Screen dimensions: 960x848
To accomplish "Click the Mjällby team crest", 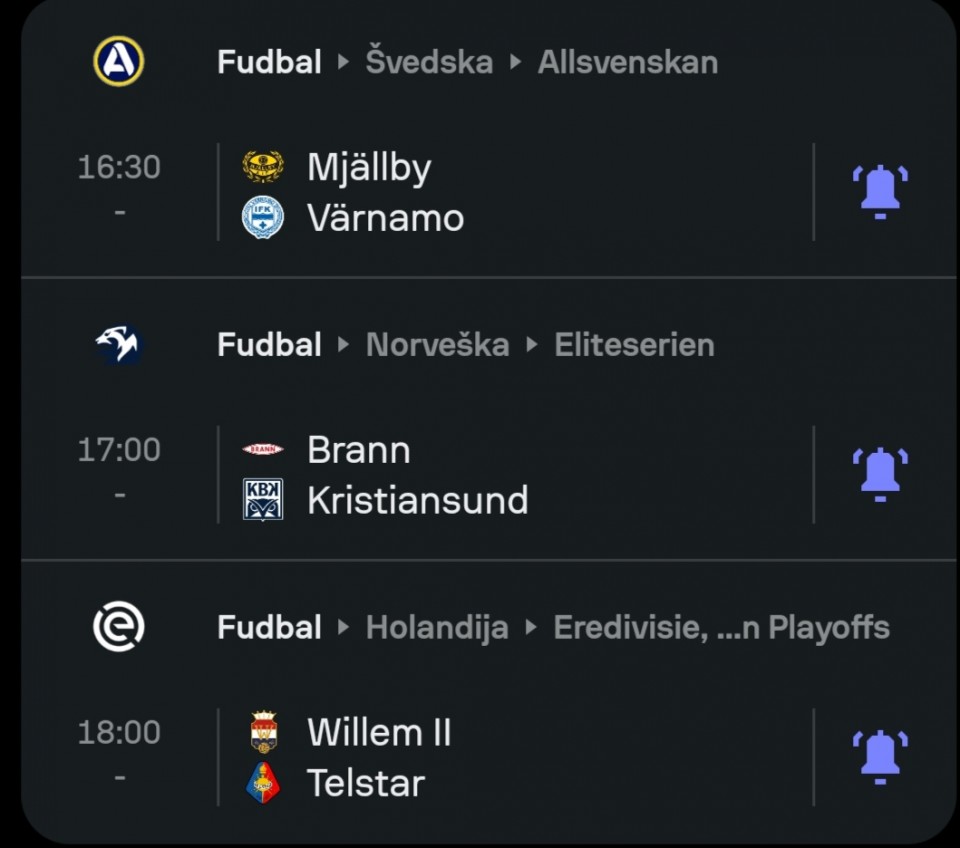I will pos(263,167).
